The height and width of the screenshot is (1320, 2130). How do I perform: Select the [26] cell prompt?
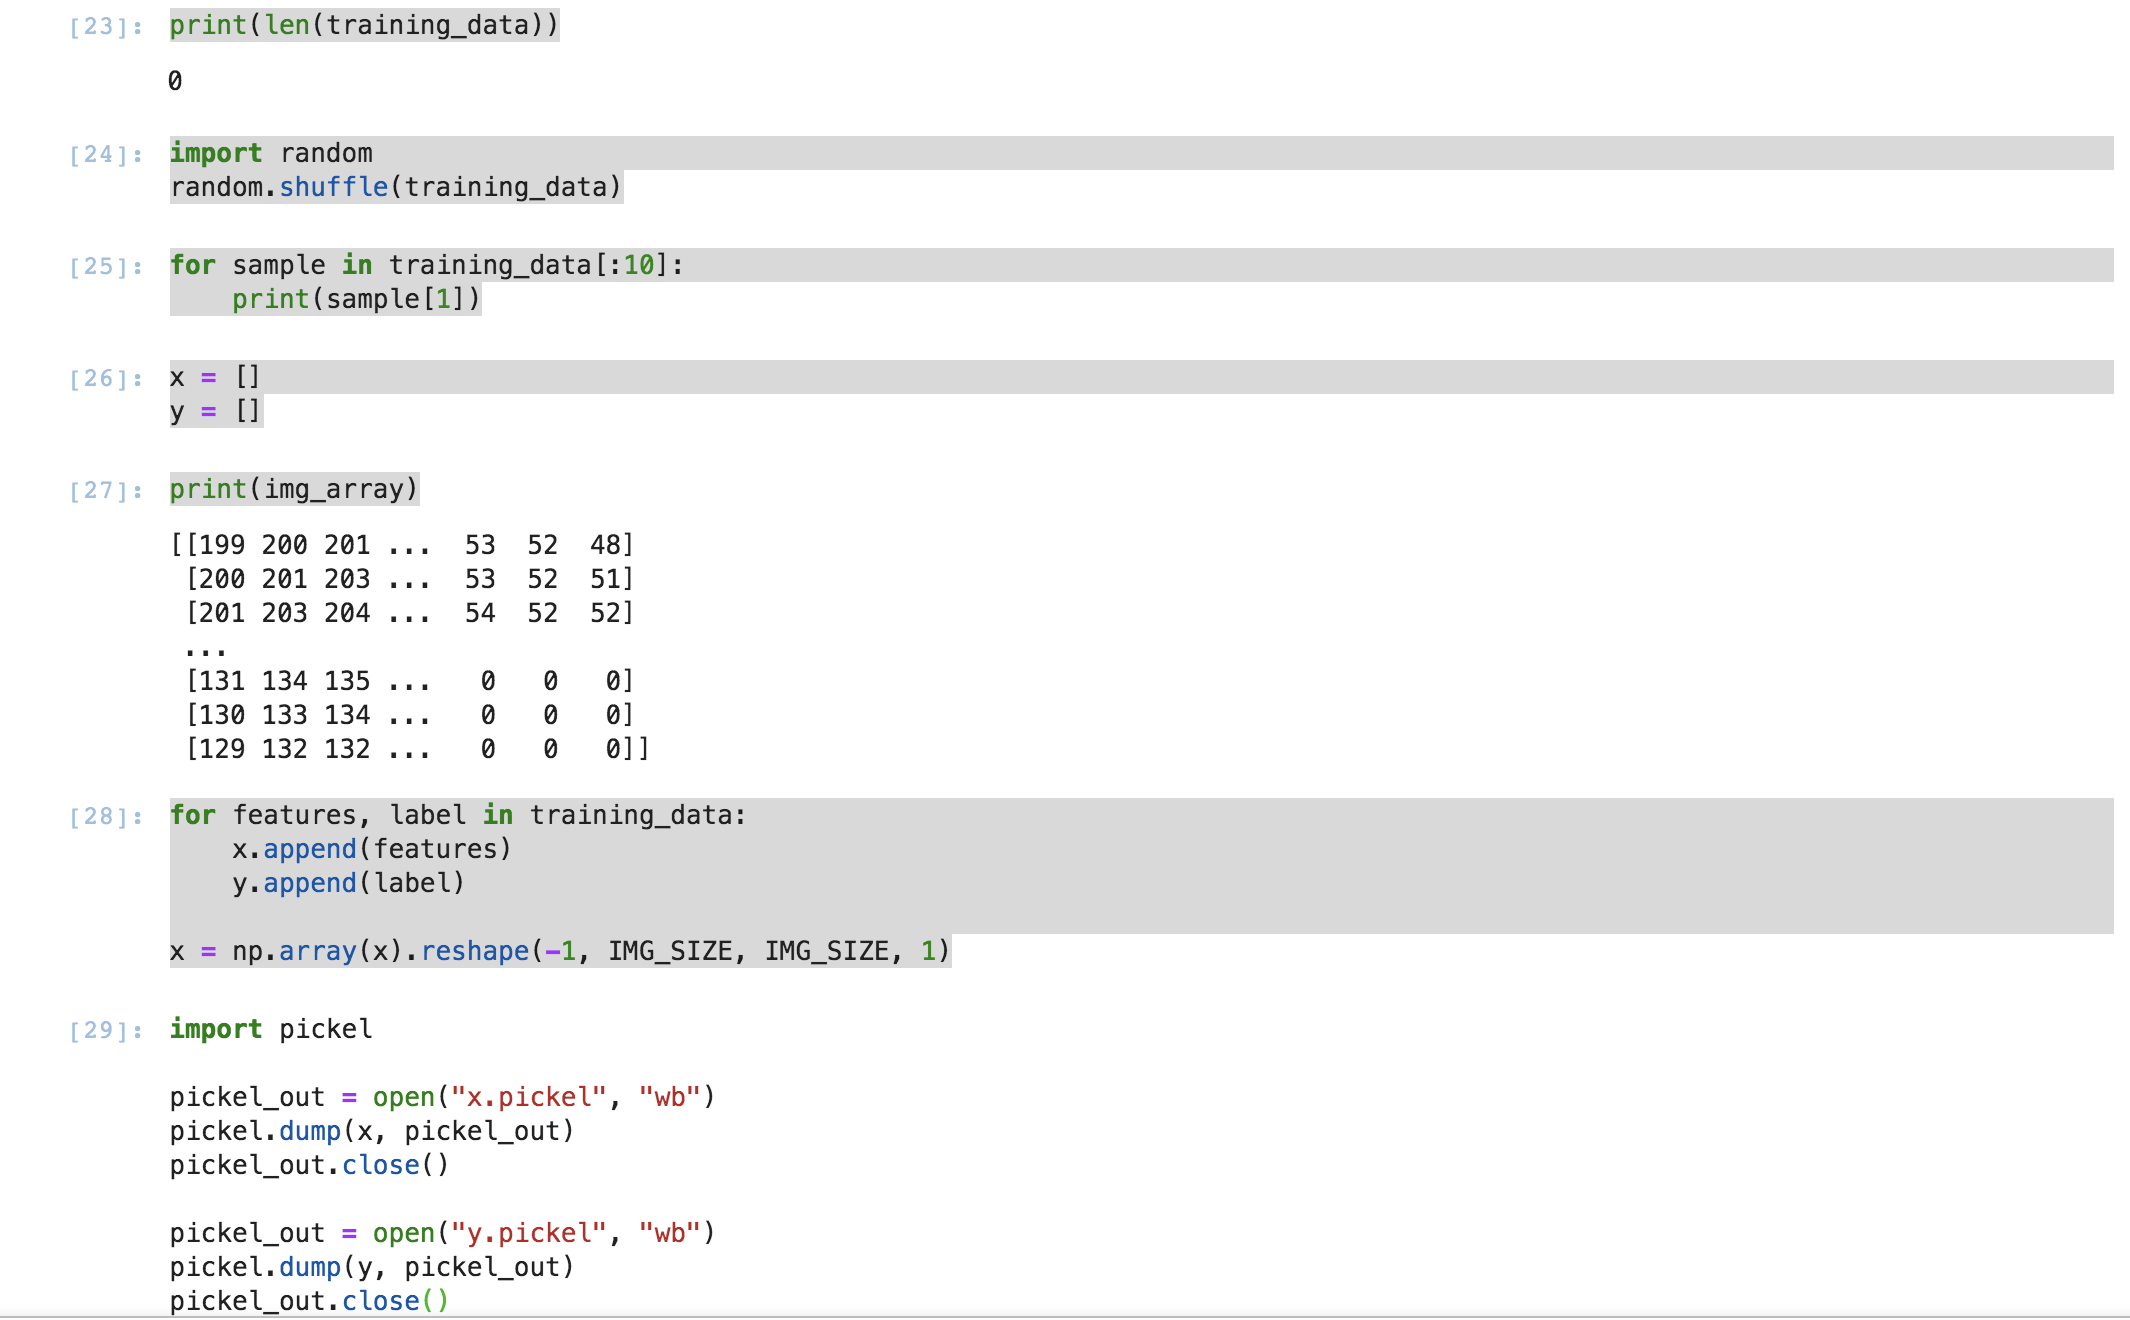(x=105, y=379)
